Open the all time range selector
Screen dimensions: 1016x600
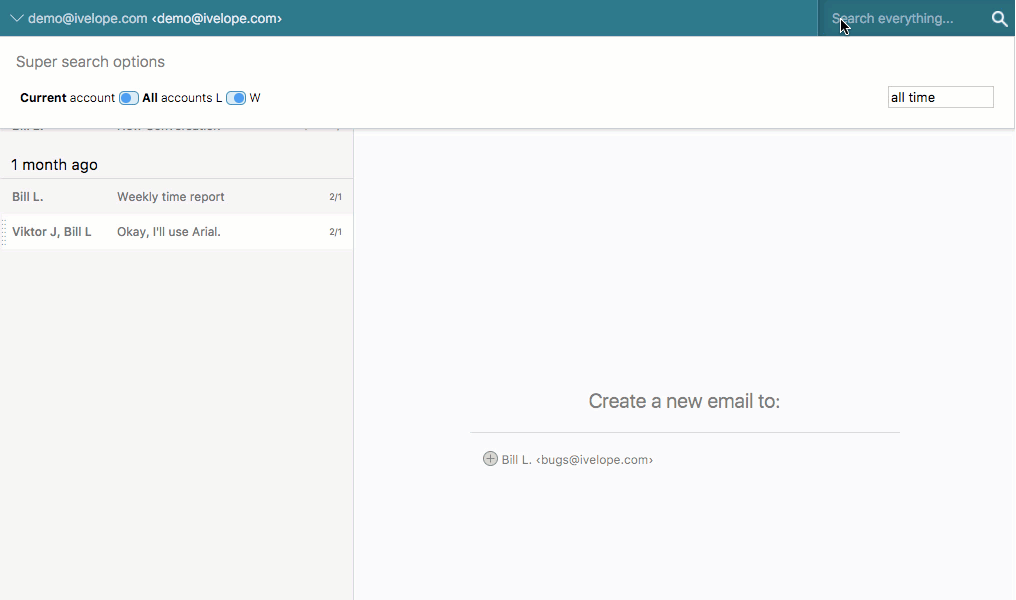pos(940,97)
